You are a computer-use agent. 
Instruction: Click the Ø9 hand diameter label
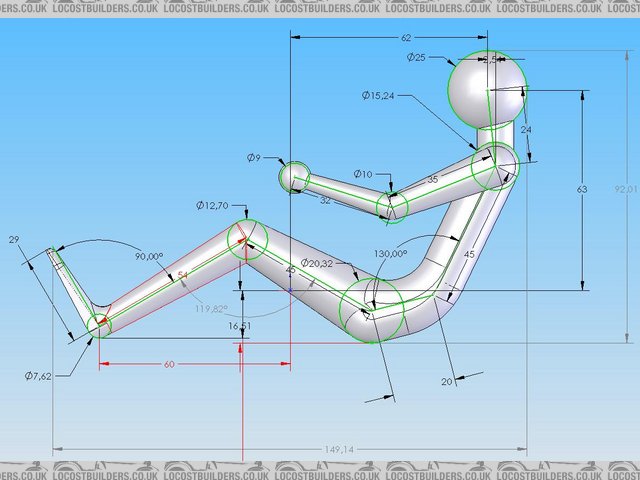(253, 158)
